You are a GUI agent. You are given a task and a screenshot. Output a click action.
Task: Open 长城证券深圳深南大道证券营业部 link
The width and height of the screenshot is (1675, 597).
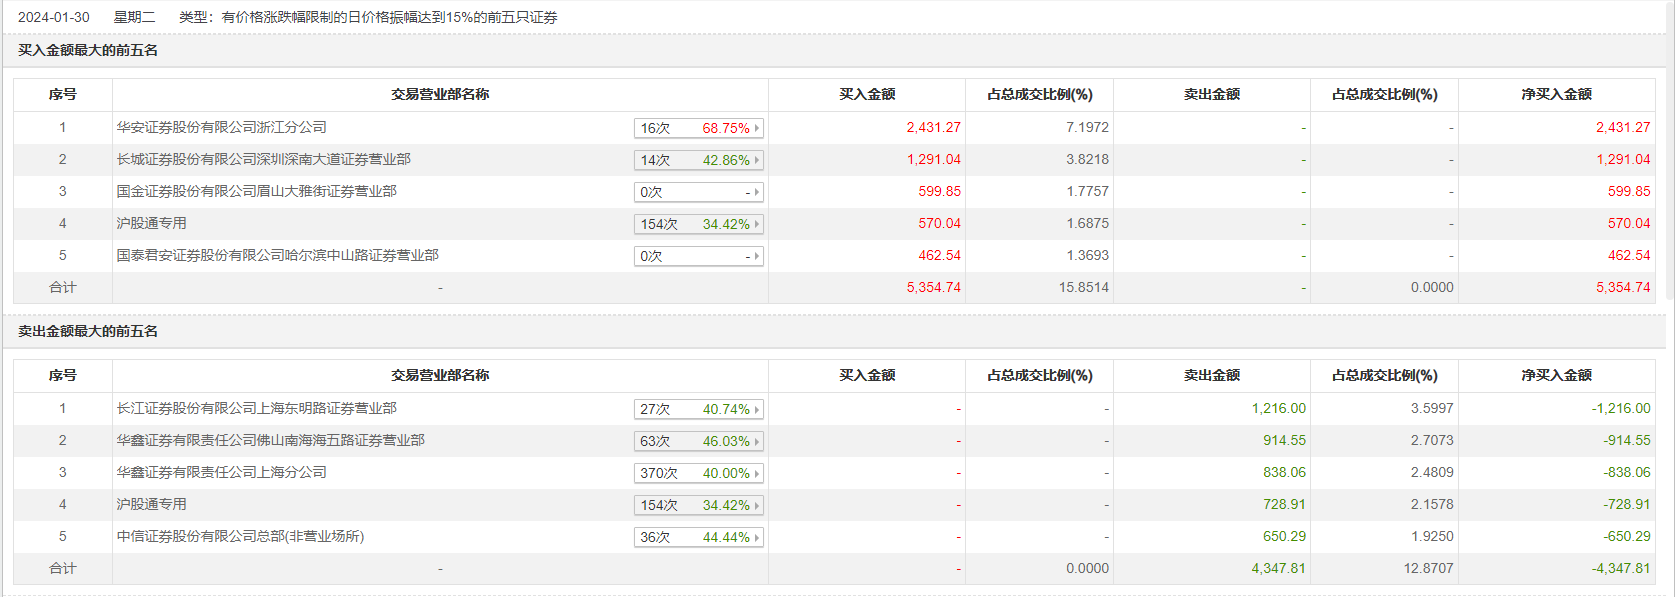pos(263,159)
